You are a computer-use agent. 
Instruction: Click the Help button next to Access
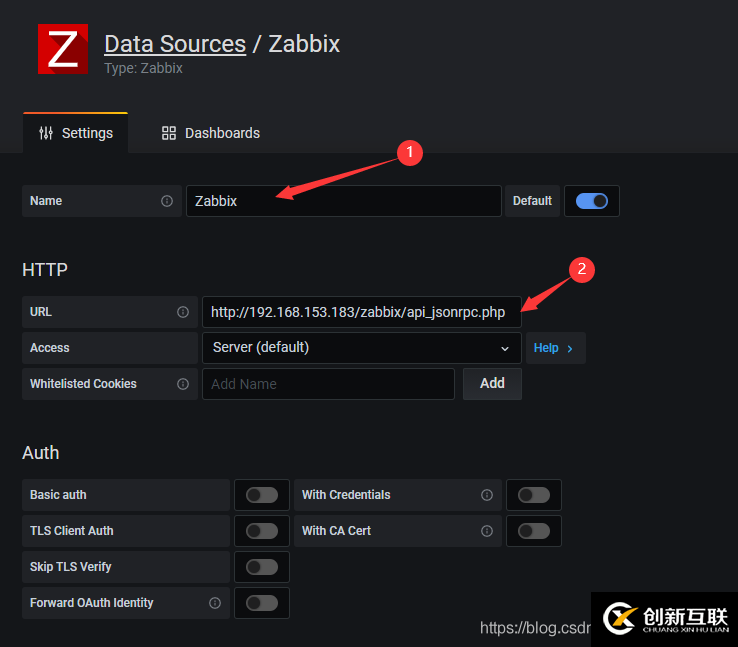pos(555,348)
